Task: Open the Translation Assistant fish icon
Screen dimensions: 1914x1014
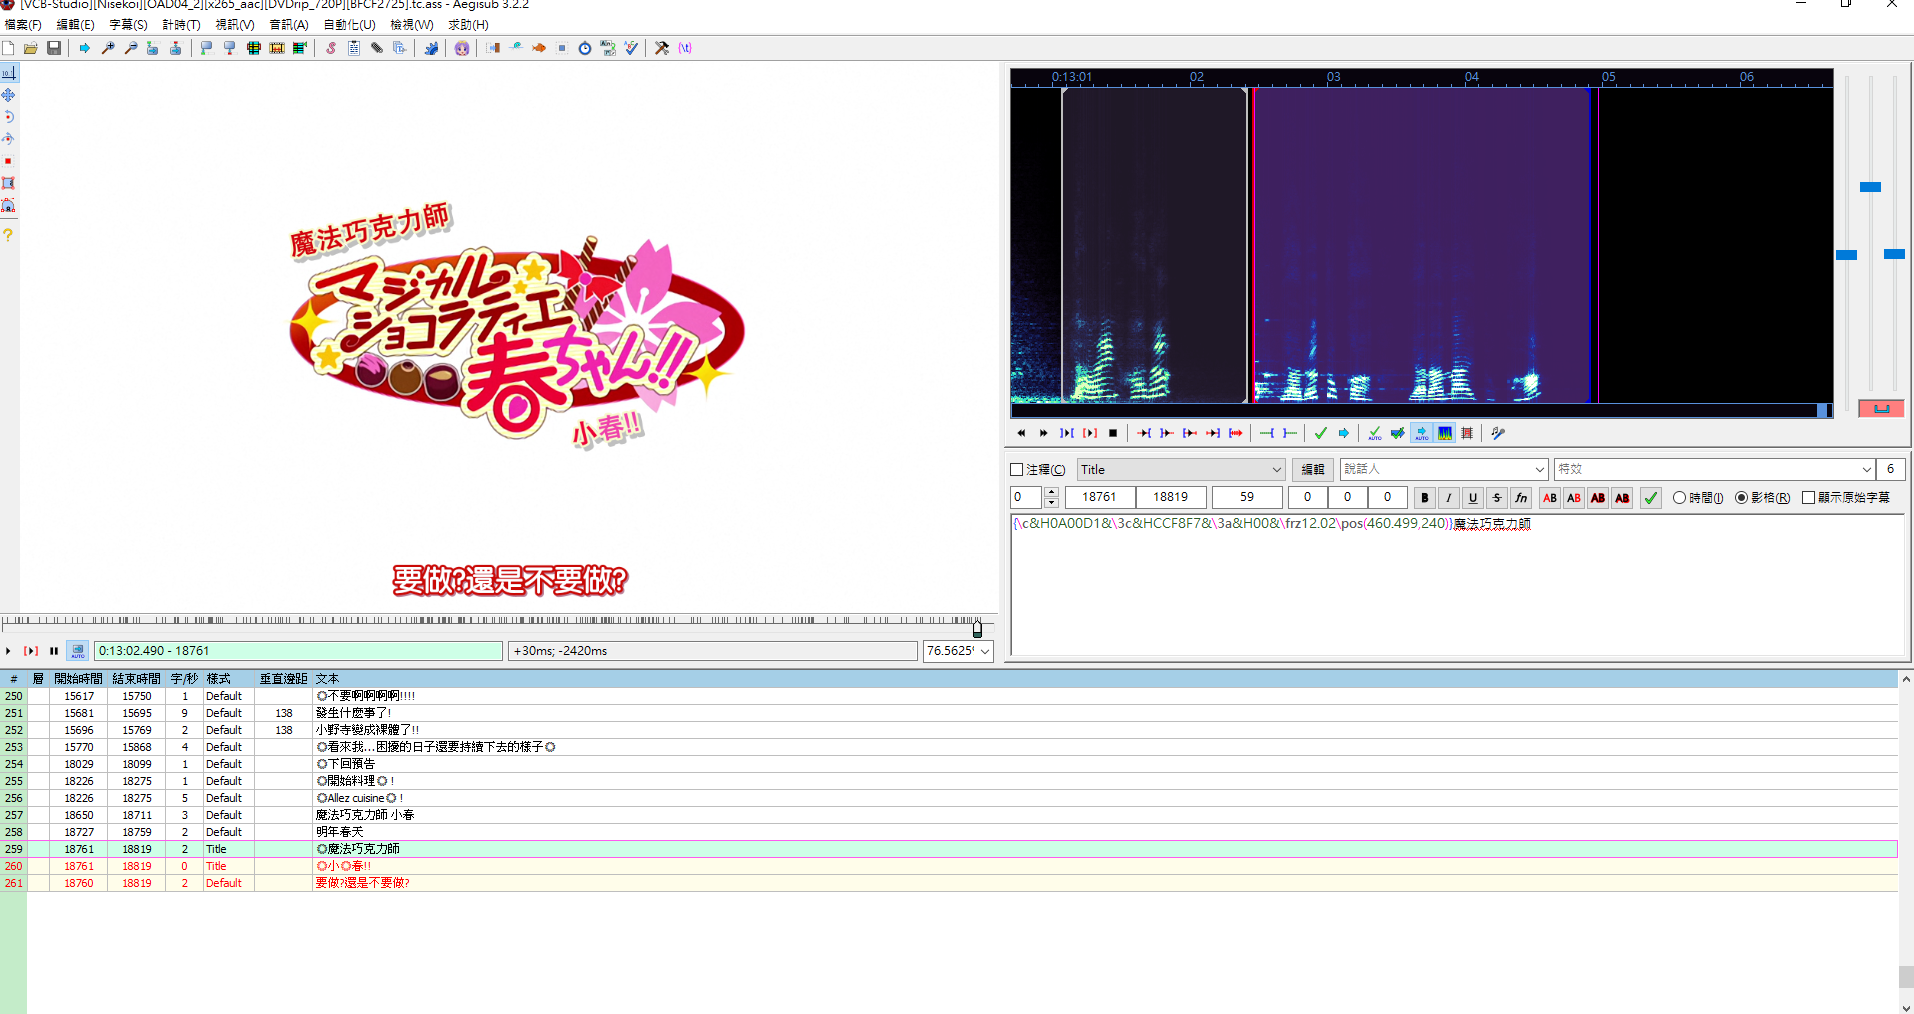Action: pos(539,48)
